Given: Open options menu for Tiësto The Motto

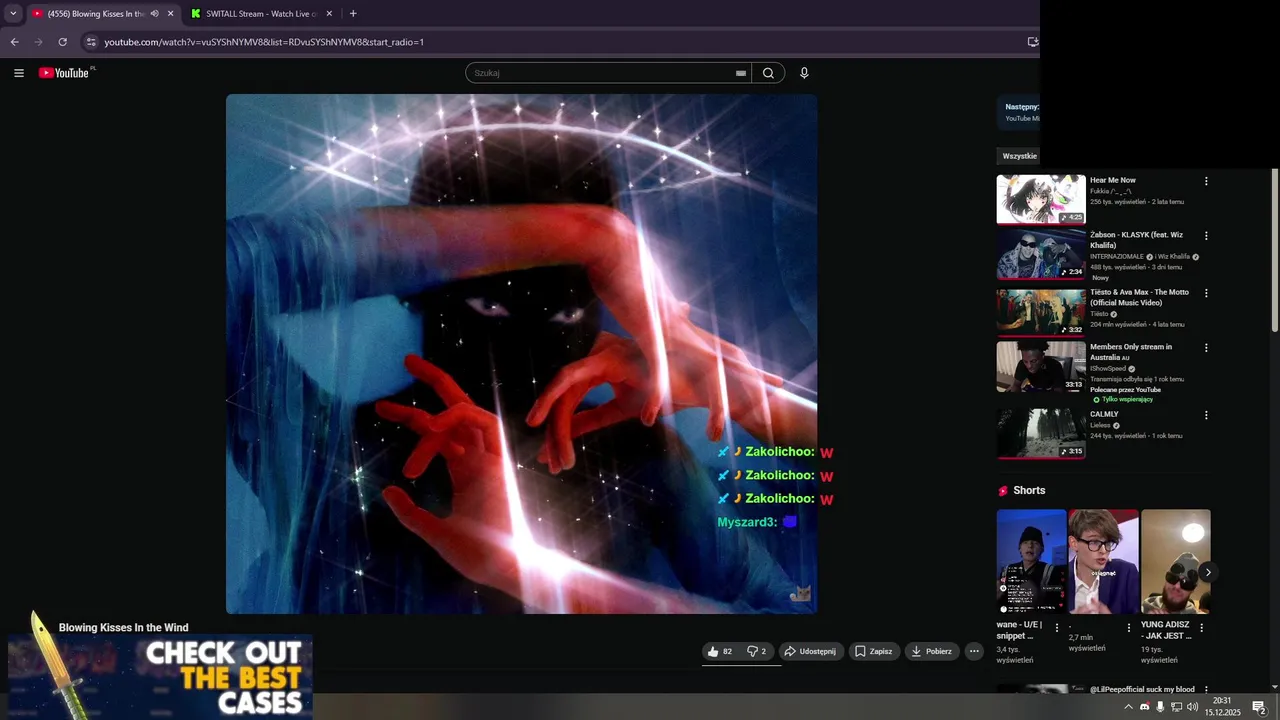Looking at the screenshot, I should click(x=1206, y=293).
